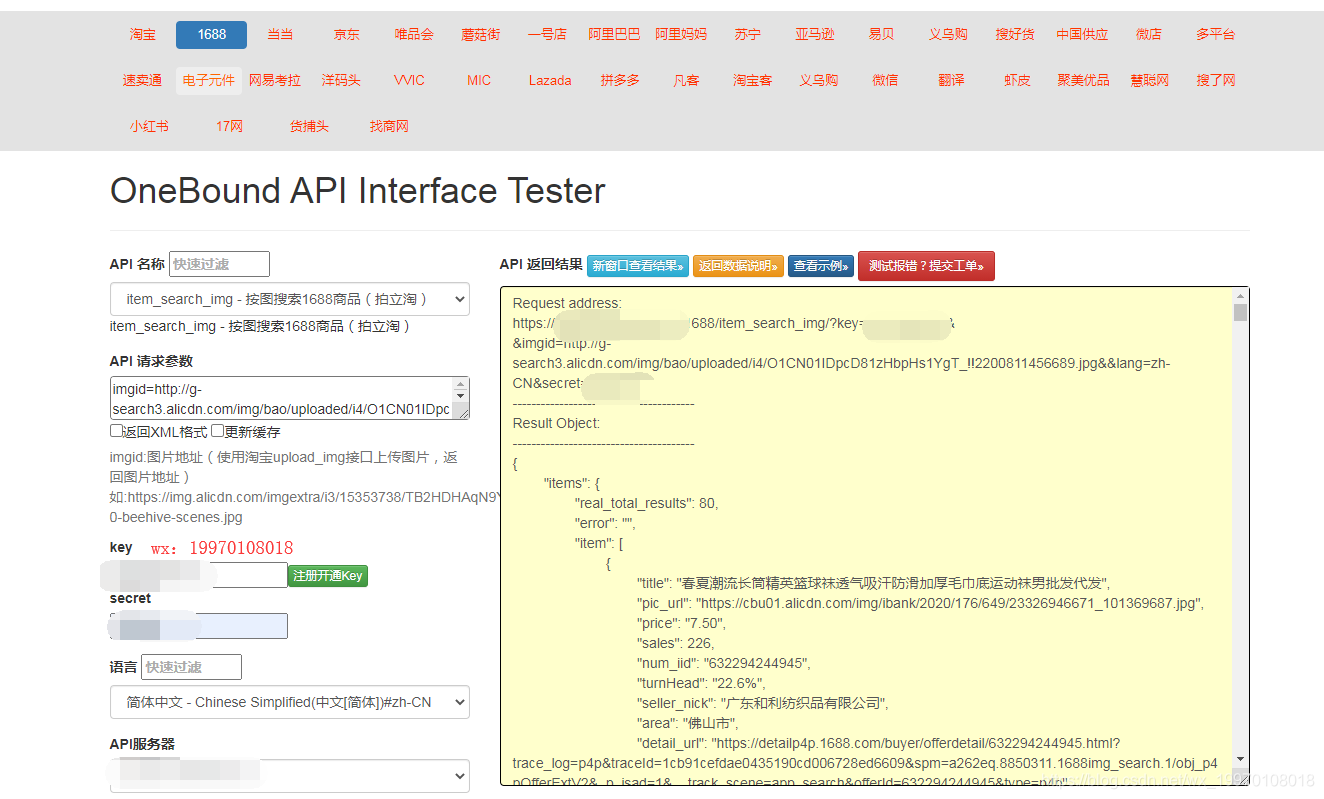Expand the item_search_img API name dropdown

coord(290,299)
